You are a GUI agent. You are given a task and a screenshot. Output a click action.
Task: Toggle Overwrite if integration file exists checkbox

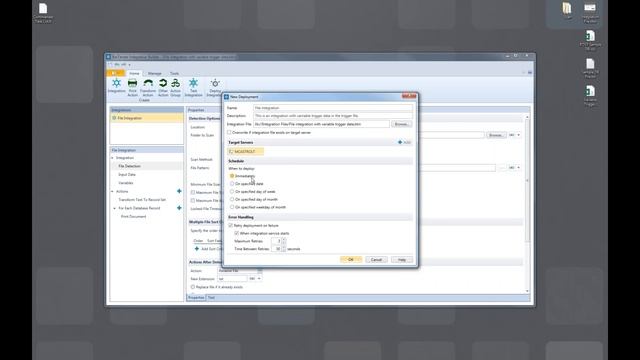click(x=229, y=132)
